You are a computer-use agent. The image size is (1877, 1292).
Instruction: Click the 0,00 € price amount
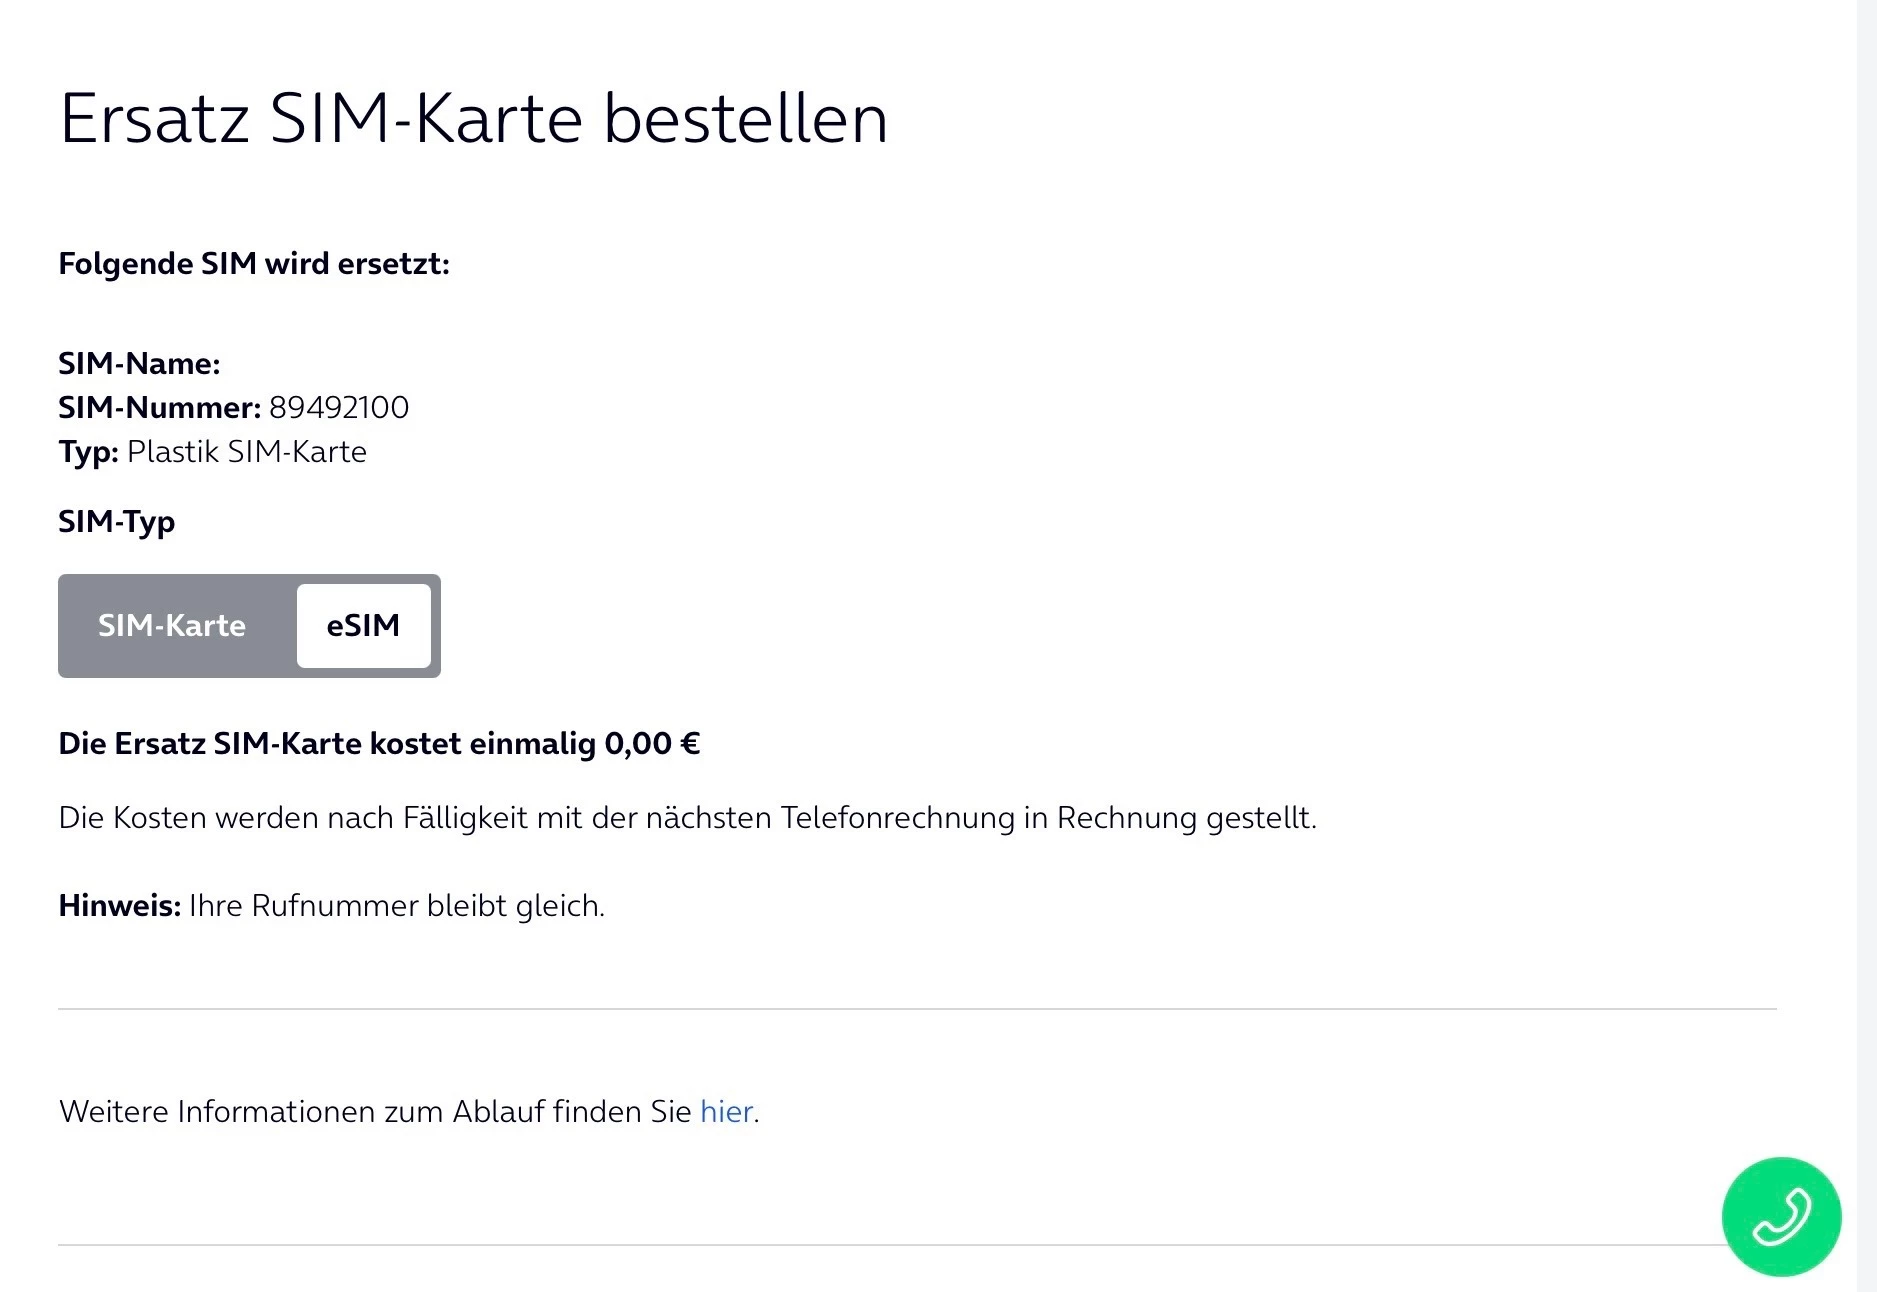(x=652, y=744)
